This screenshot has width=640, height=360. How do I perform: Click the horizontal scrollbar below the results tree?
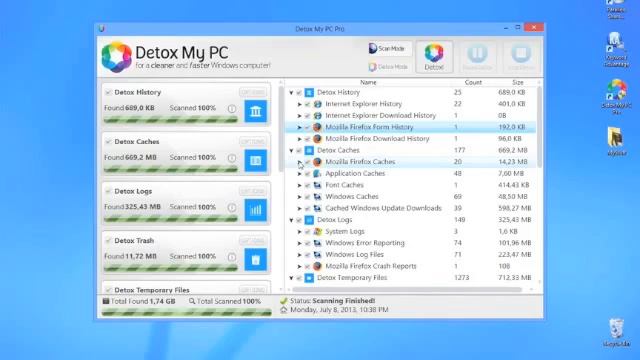coord(407,289)
